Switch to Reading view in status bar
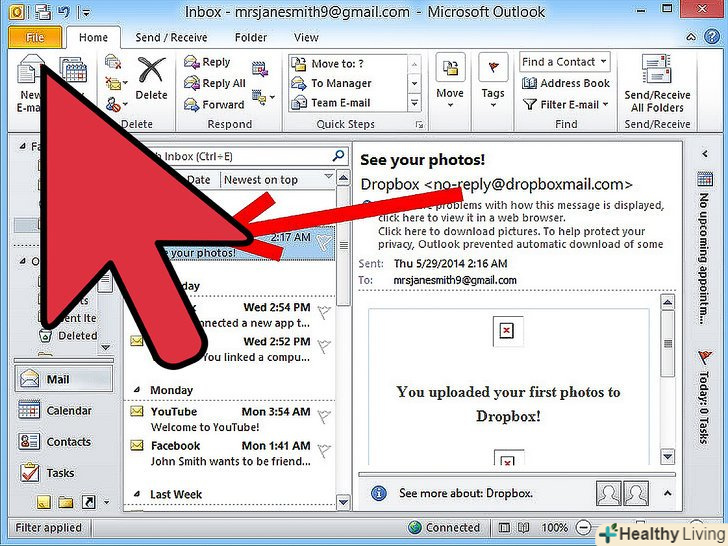The height and width of the screenshot is (546, 728). [524, 527]
